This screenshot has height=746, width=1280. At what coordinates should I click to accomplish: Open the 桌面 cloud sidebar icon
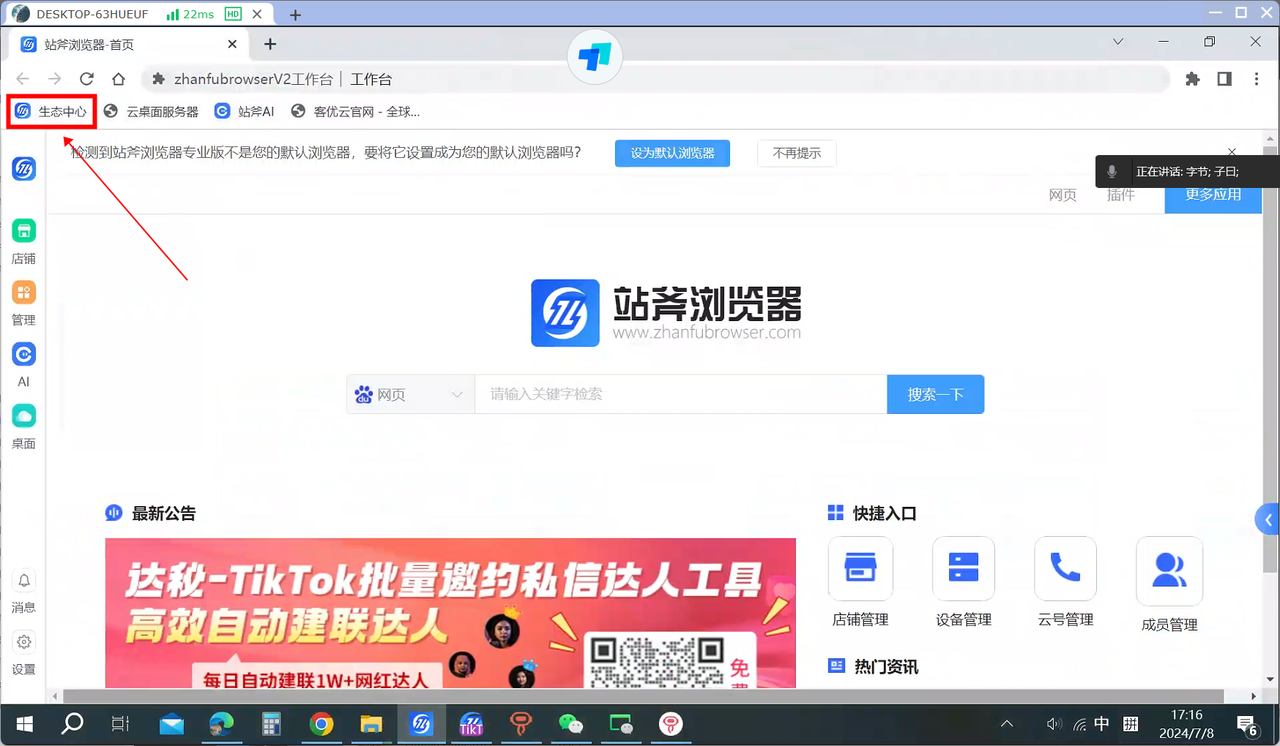click(x=24, y=416)
